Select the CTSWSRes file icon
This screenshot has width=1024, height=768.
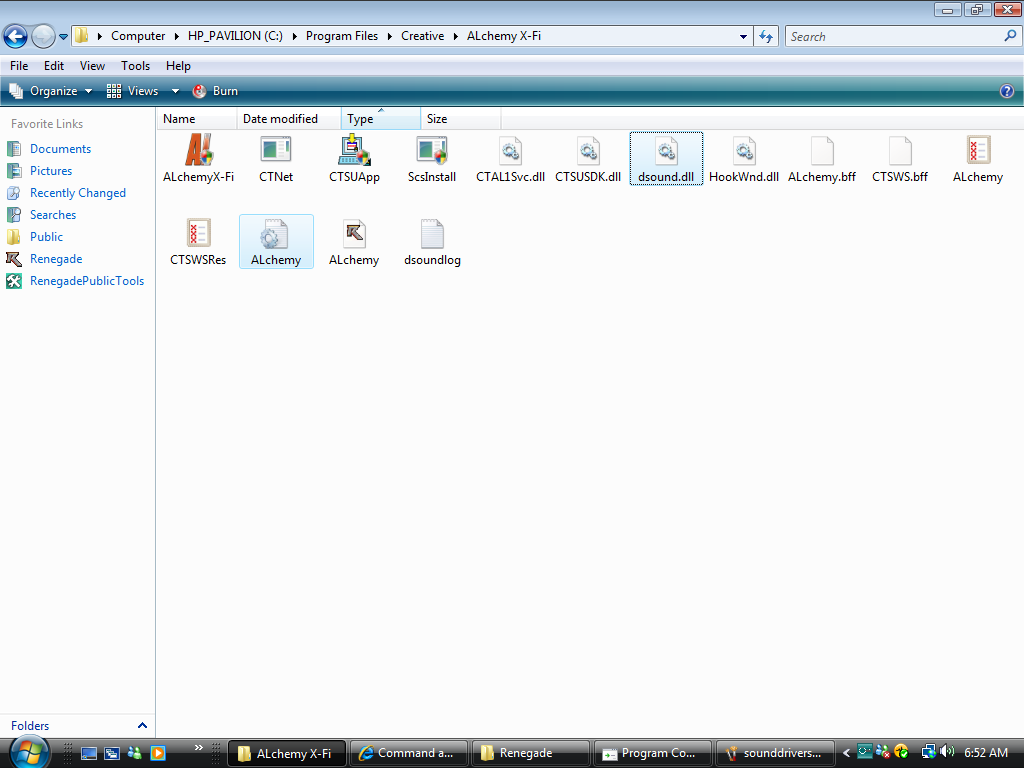point(198,234)
